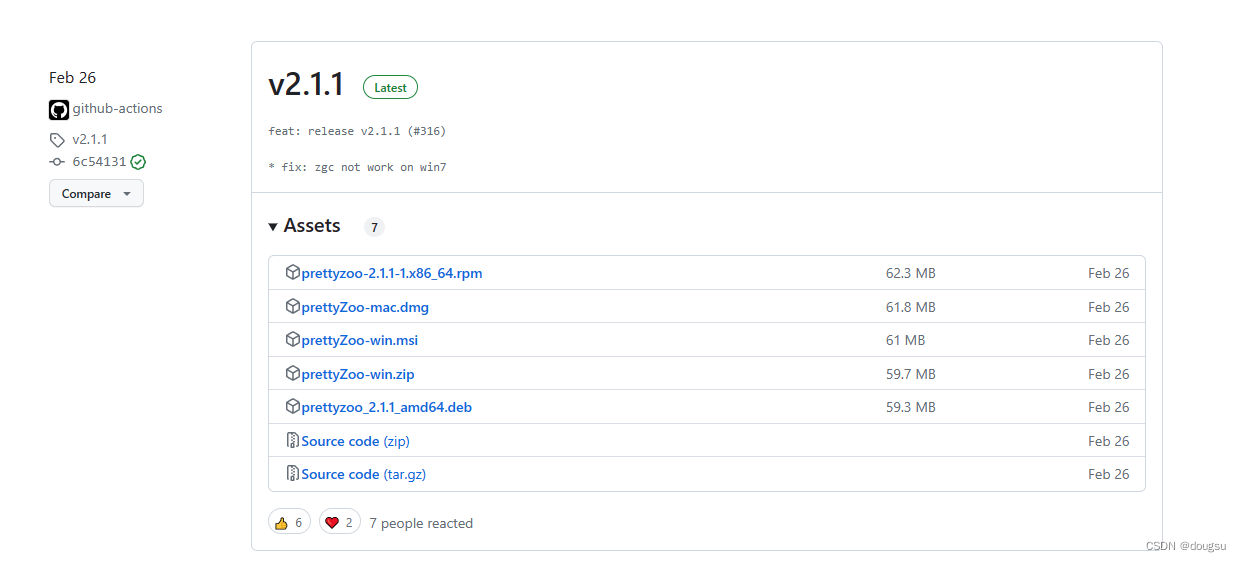Image resolution: width=1241 pixels, height=562 pixels.
Task: Download prettyZoo-win.msi installer
Action: [360, 340]
